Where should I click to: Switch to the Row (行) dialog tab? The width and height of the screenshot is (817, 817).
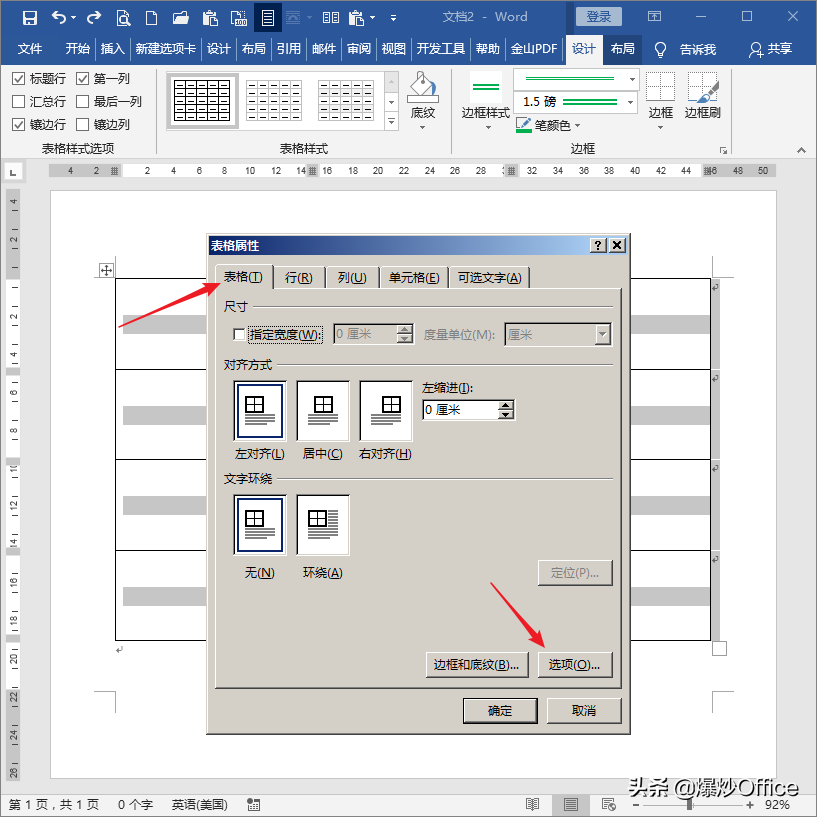click(x=299, y=278)
